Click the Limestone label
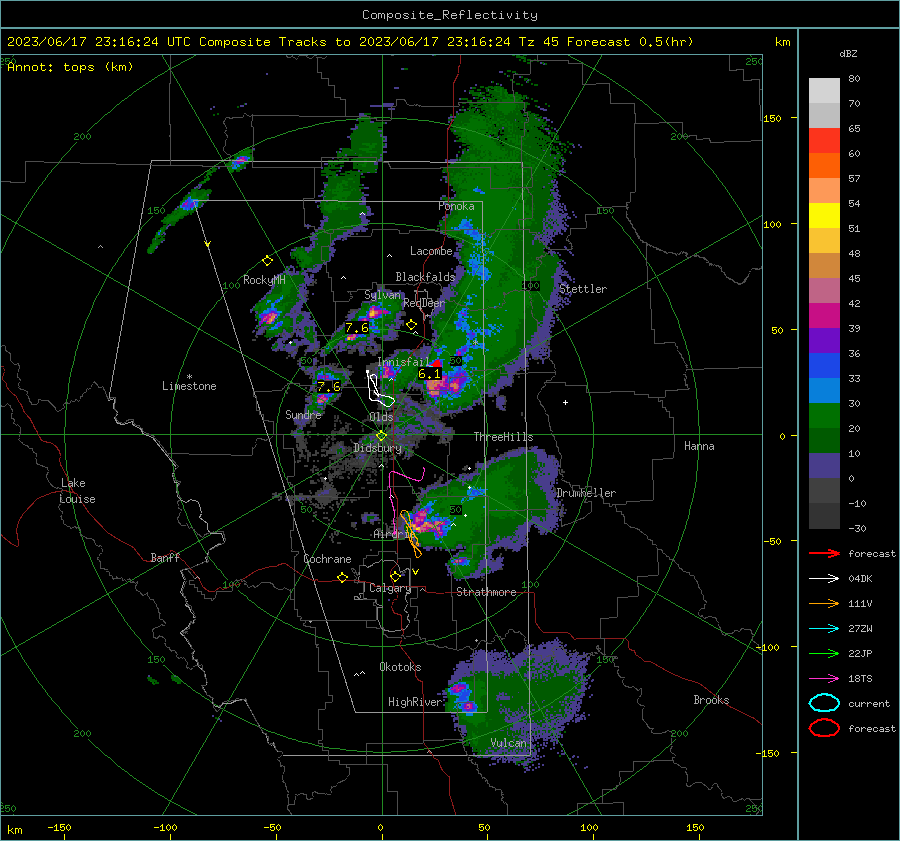Screen dimensions: 900x841 point(189,386)
